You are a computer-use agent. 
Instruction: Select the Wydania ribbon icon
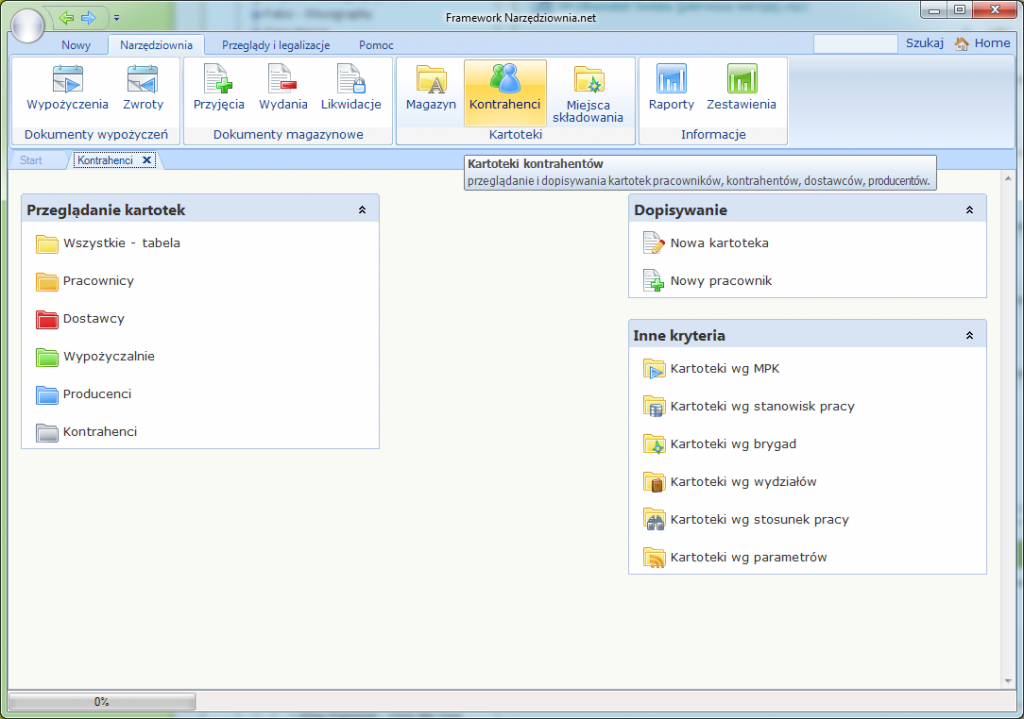tap(283, 88)
